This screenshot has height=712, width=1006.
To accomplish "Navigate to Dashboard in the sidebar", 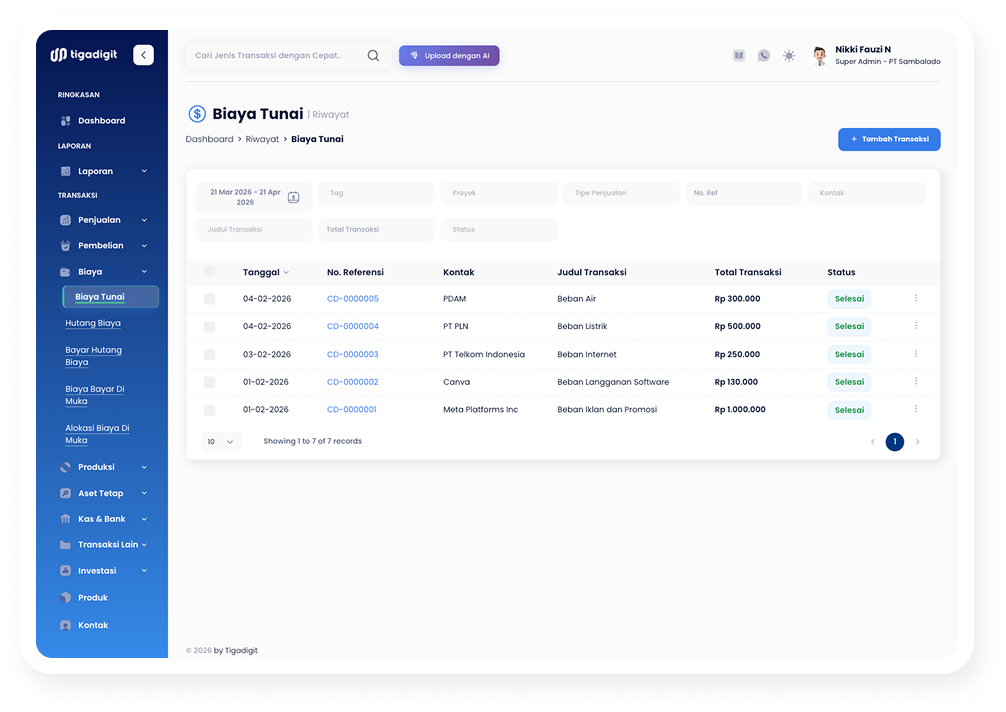I will tap(101, 121).
